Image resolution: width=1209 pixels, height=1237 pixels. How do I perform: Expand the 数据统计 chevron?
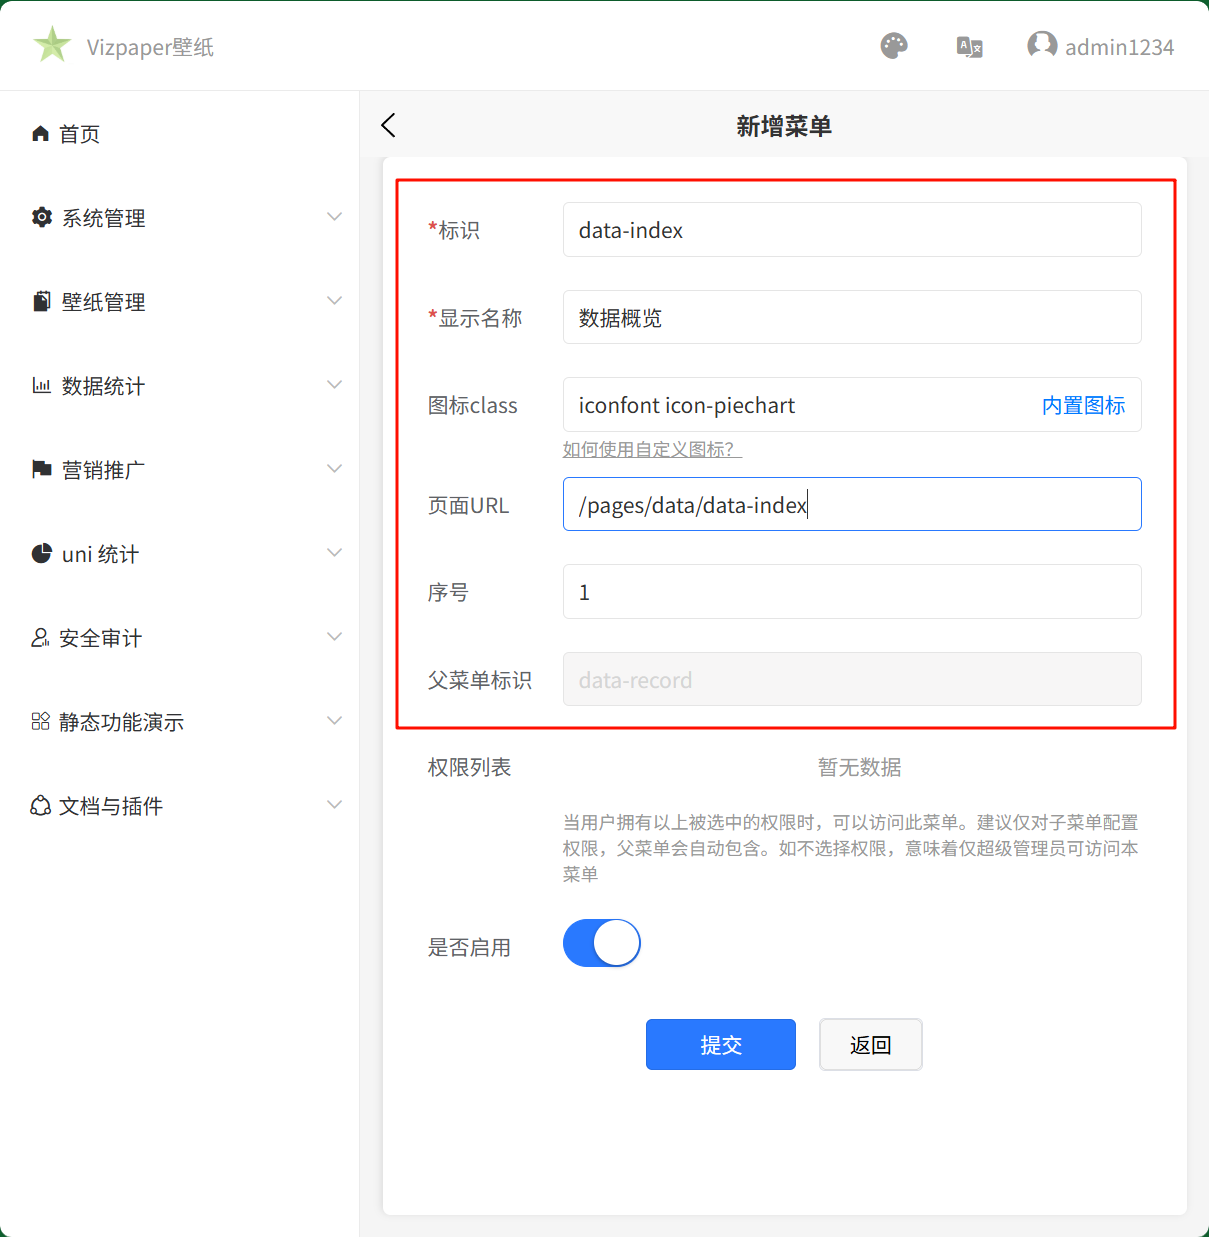[335, 384]
